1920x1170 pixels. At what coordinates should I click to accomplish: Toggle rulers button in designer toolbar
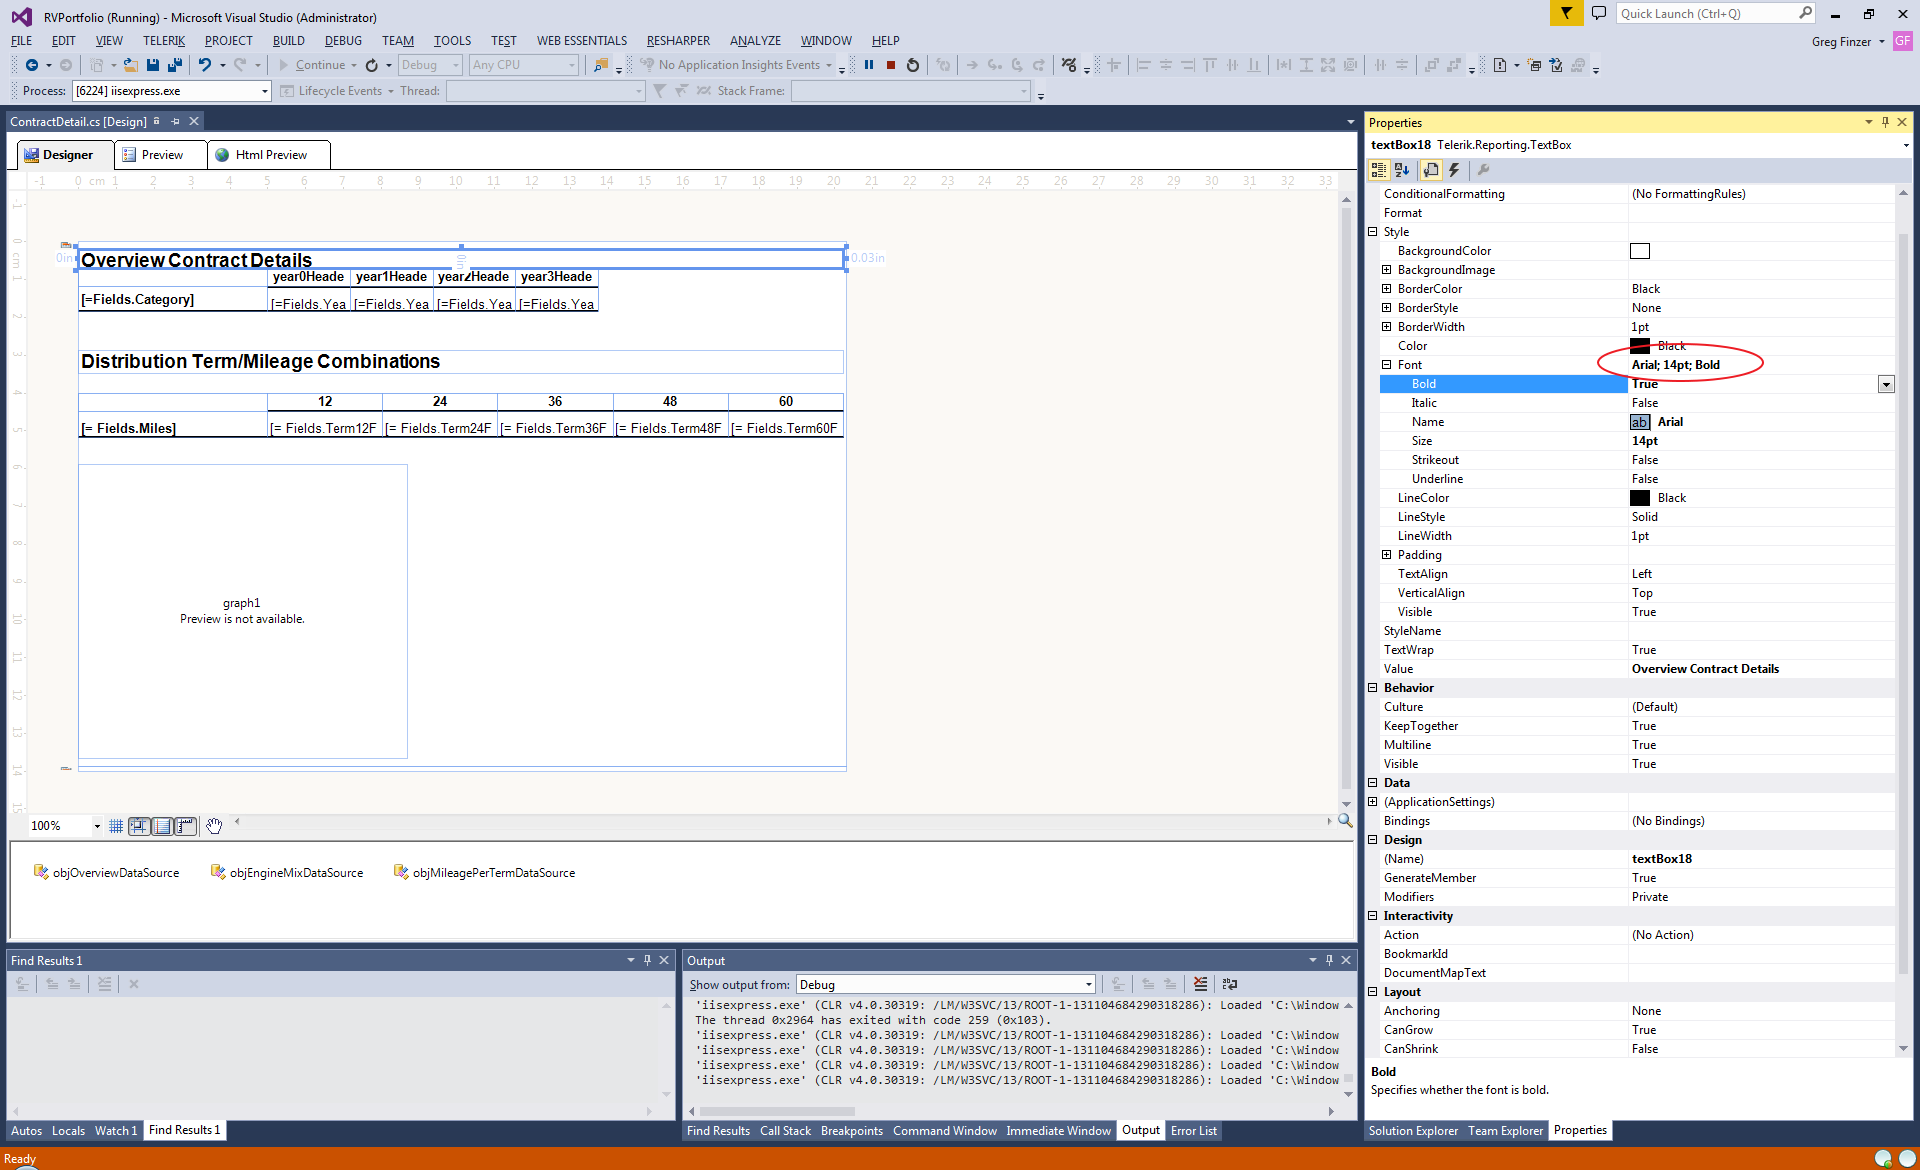(185, 826)
